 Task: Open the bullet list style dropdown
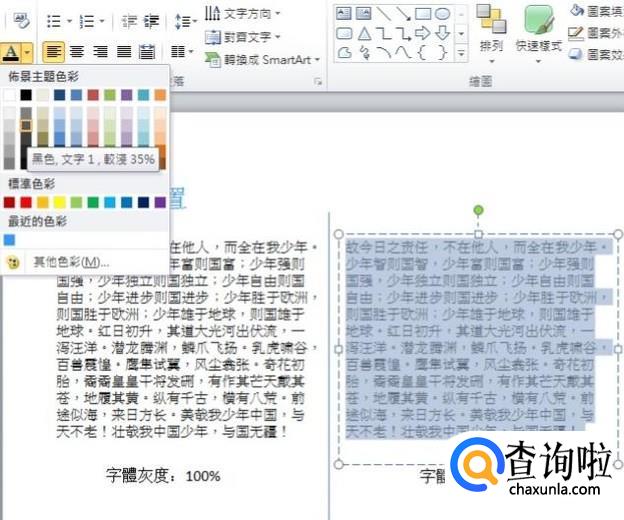69,21
